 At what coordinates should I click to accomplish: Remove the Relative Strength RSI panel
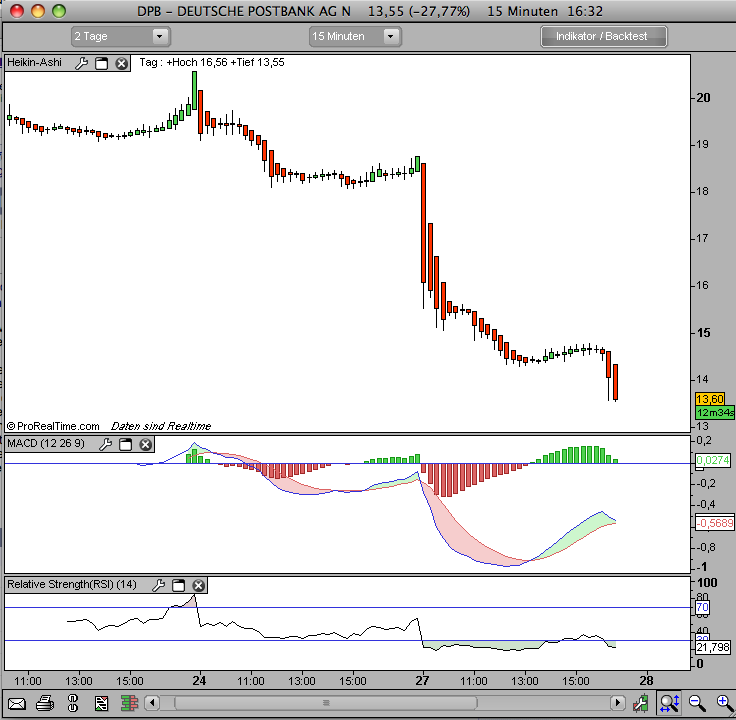pyautogui.click(x=199, y=585)
